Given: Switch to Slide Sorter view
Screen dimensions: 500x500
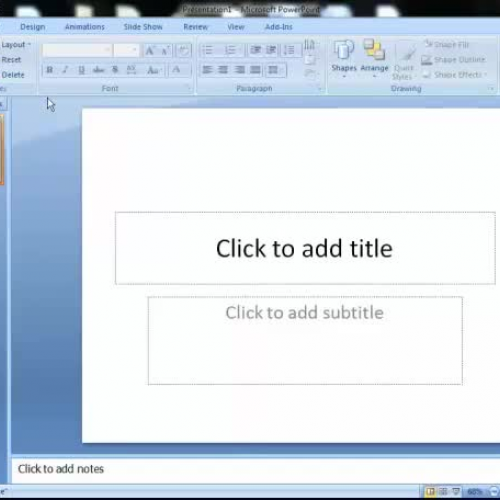Looking at the screenshot, I should [443, 492].
